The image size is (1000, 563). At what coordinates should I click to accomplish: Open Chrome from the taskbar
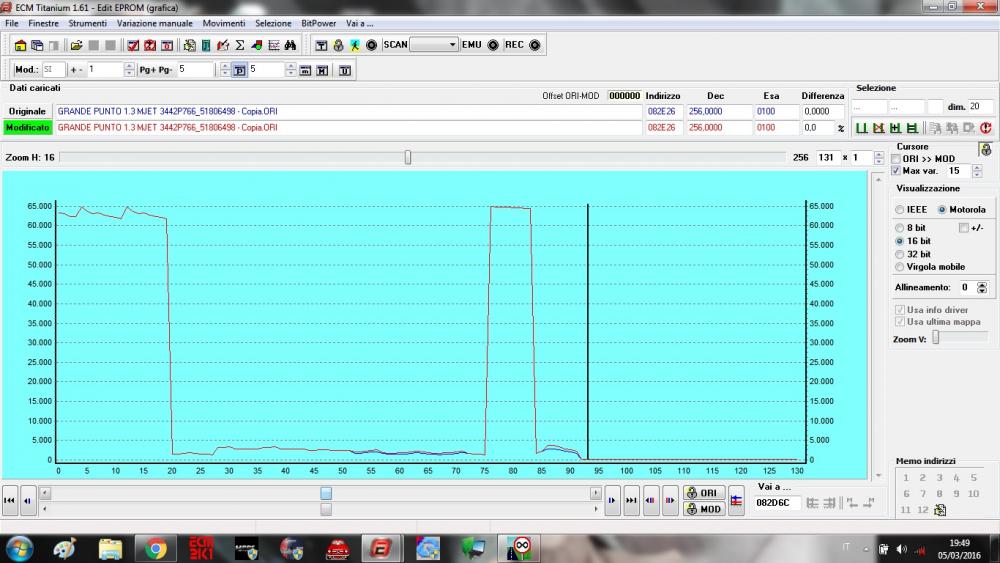point(155,548)
